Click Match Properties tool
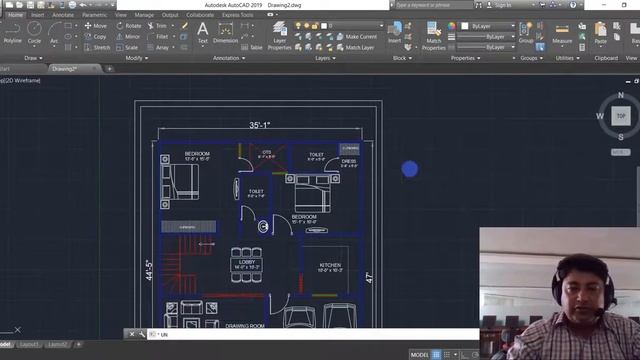The height and width of the screenshot is (360, 640). pyautogui.click(x=433, y=36)
